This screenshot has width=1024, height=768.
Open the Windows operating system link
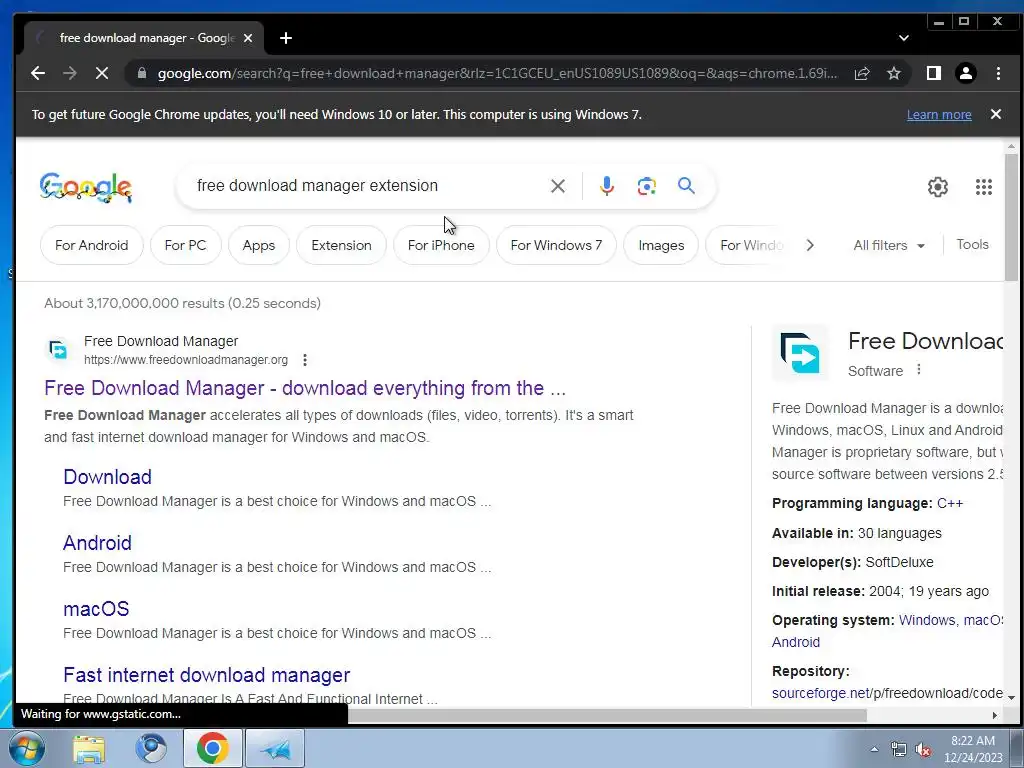pyautogui.click(x=927, y=620)
